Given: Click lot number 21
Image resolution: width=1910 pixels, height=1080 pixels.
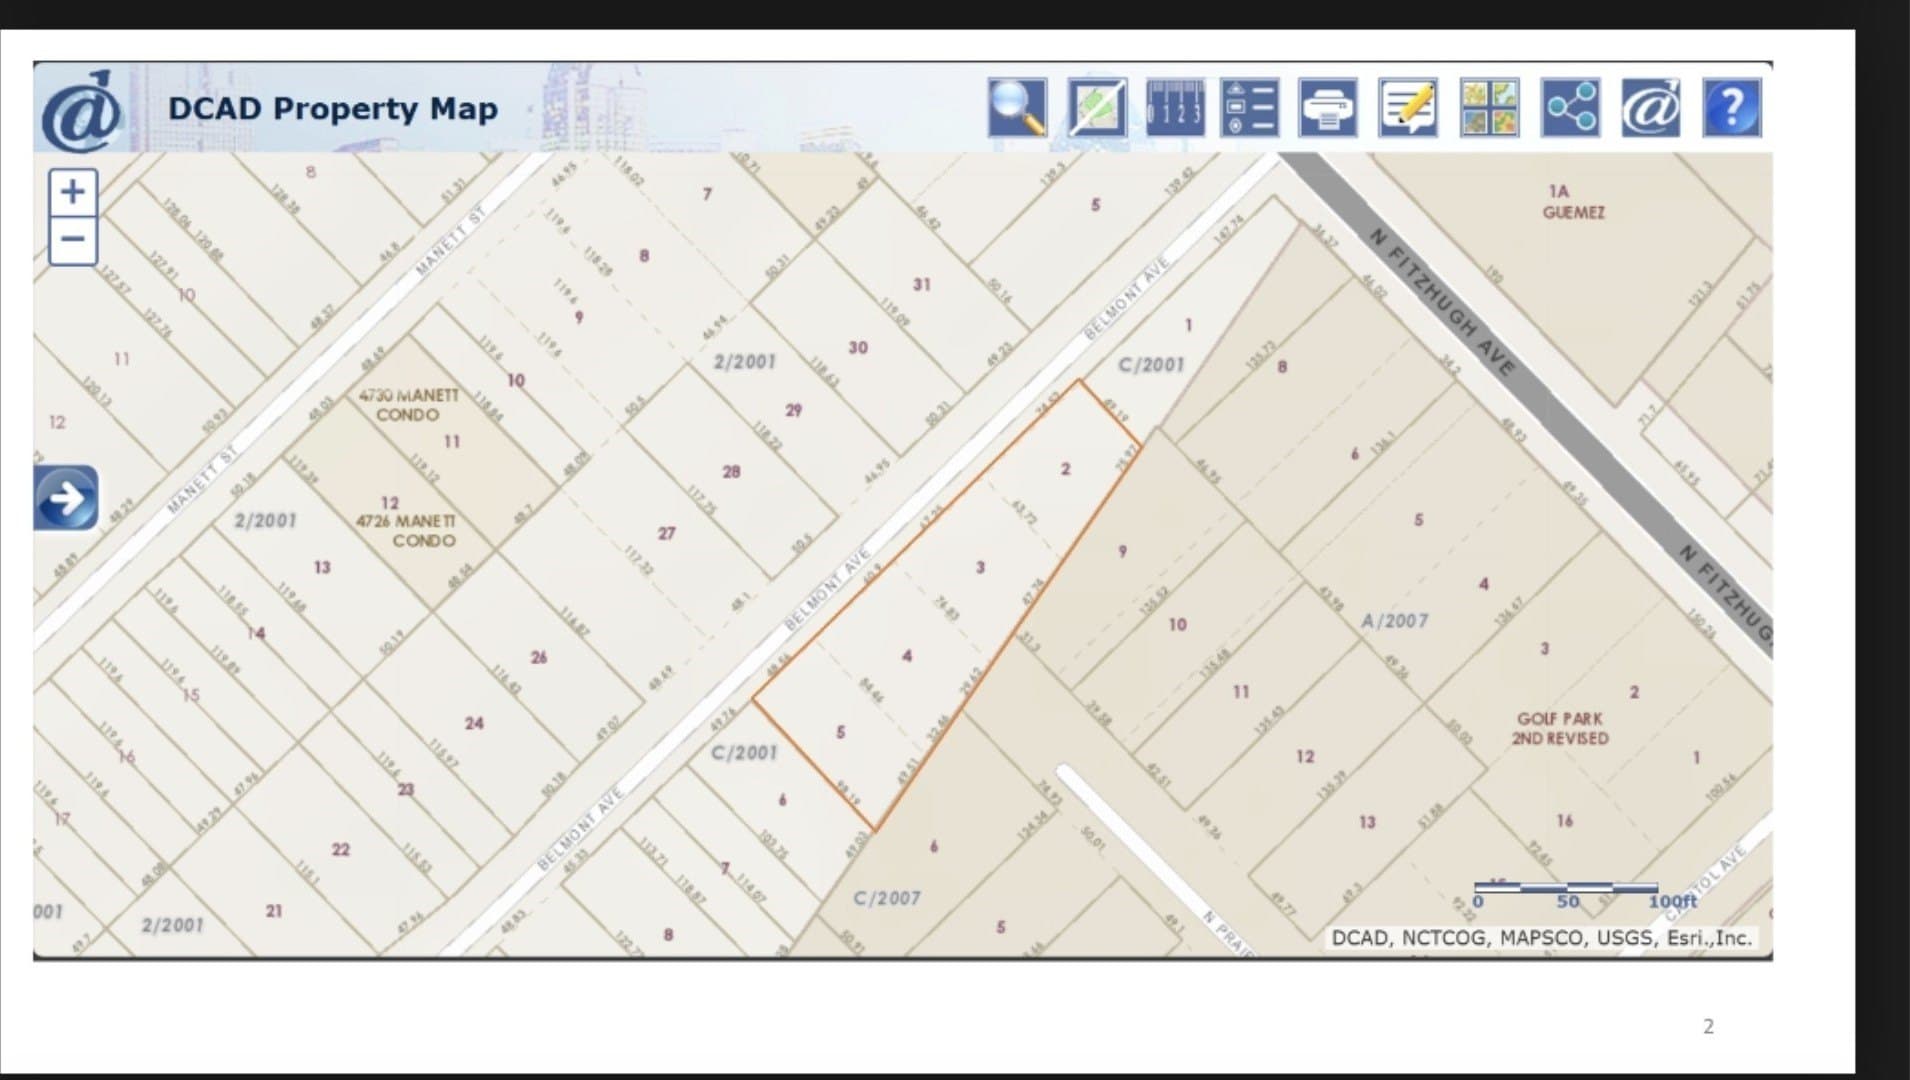Looking at the screenshot, I should pyautogui.click(x=274, y=911).
